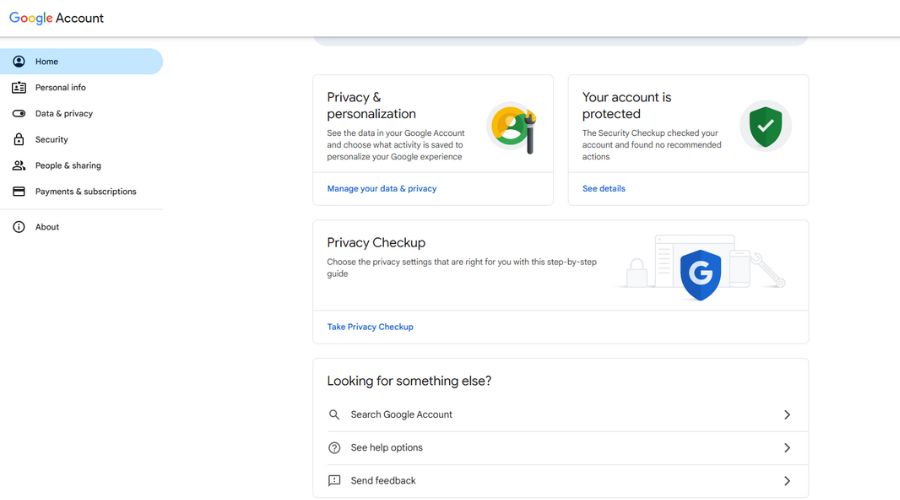Click the blue Google shield illustration

(x=700, y=274)
